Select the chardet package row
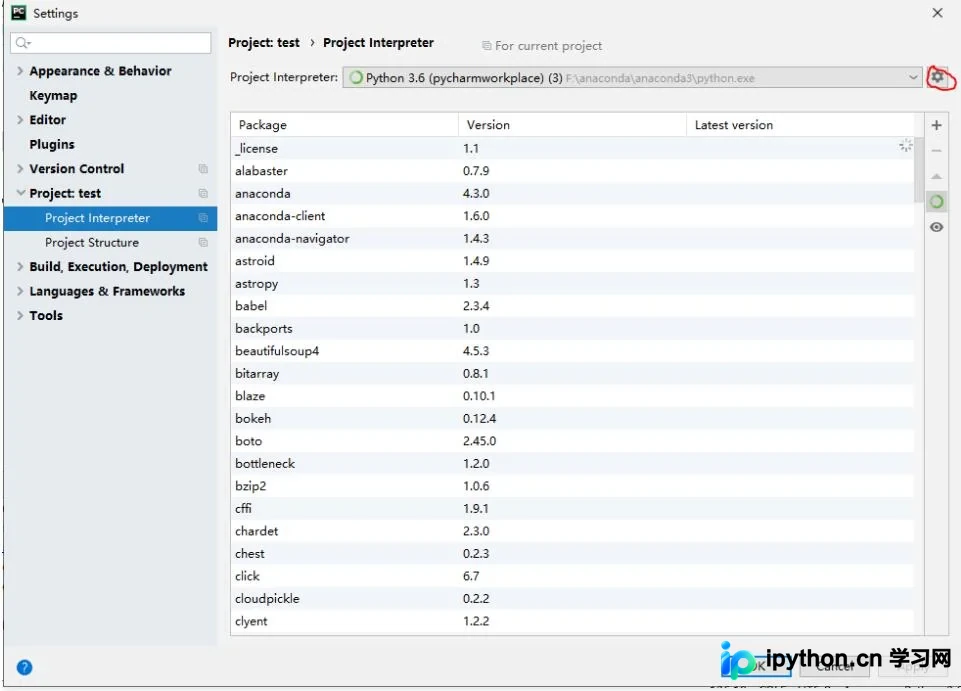 [572, 531]
